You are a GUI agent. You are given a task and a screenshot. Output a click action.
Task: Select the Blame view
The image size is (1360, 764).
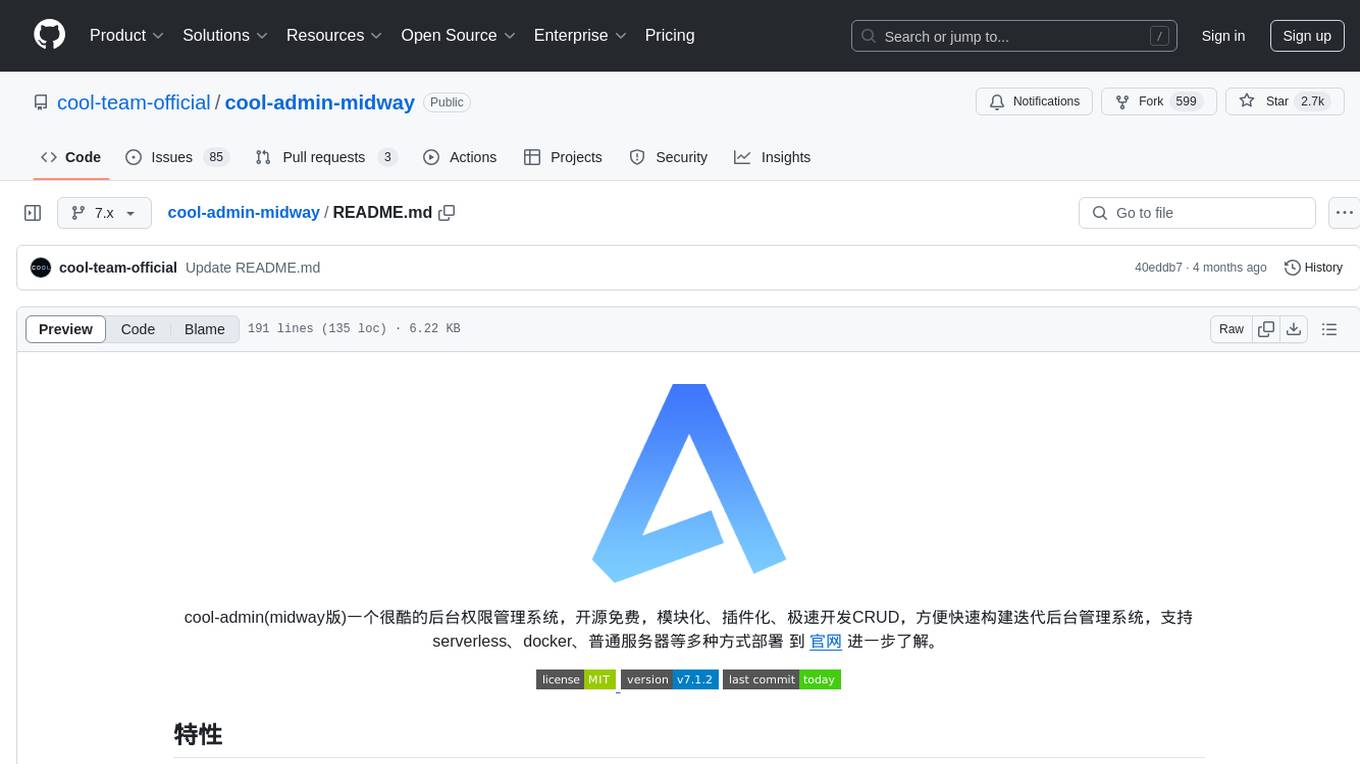pyautogui.click(x=205, y=329)
